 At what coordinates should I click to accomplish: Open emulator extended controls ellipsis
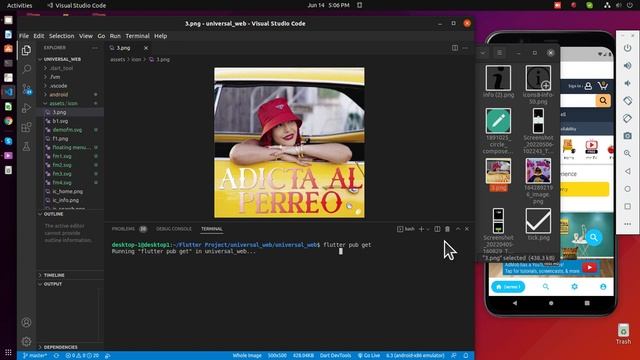point(627,224)
